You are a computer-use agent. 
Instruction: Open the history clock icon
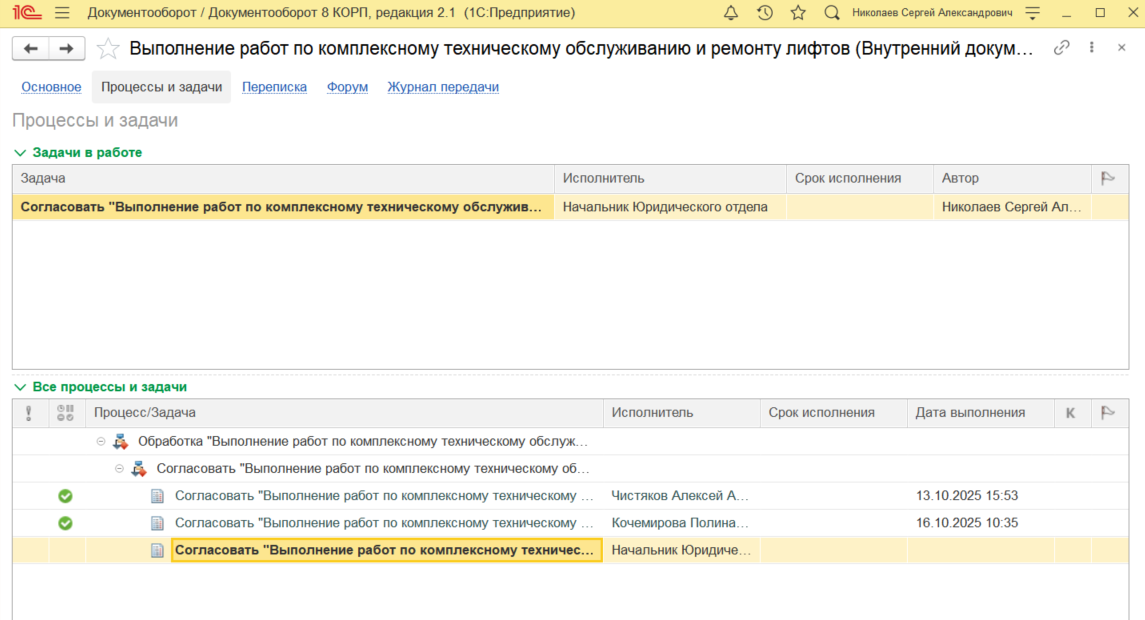[x=765, y=13]
